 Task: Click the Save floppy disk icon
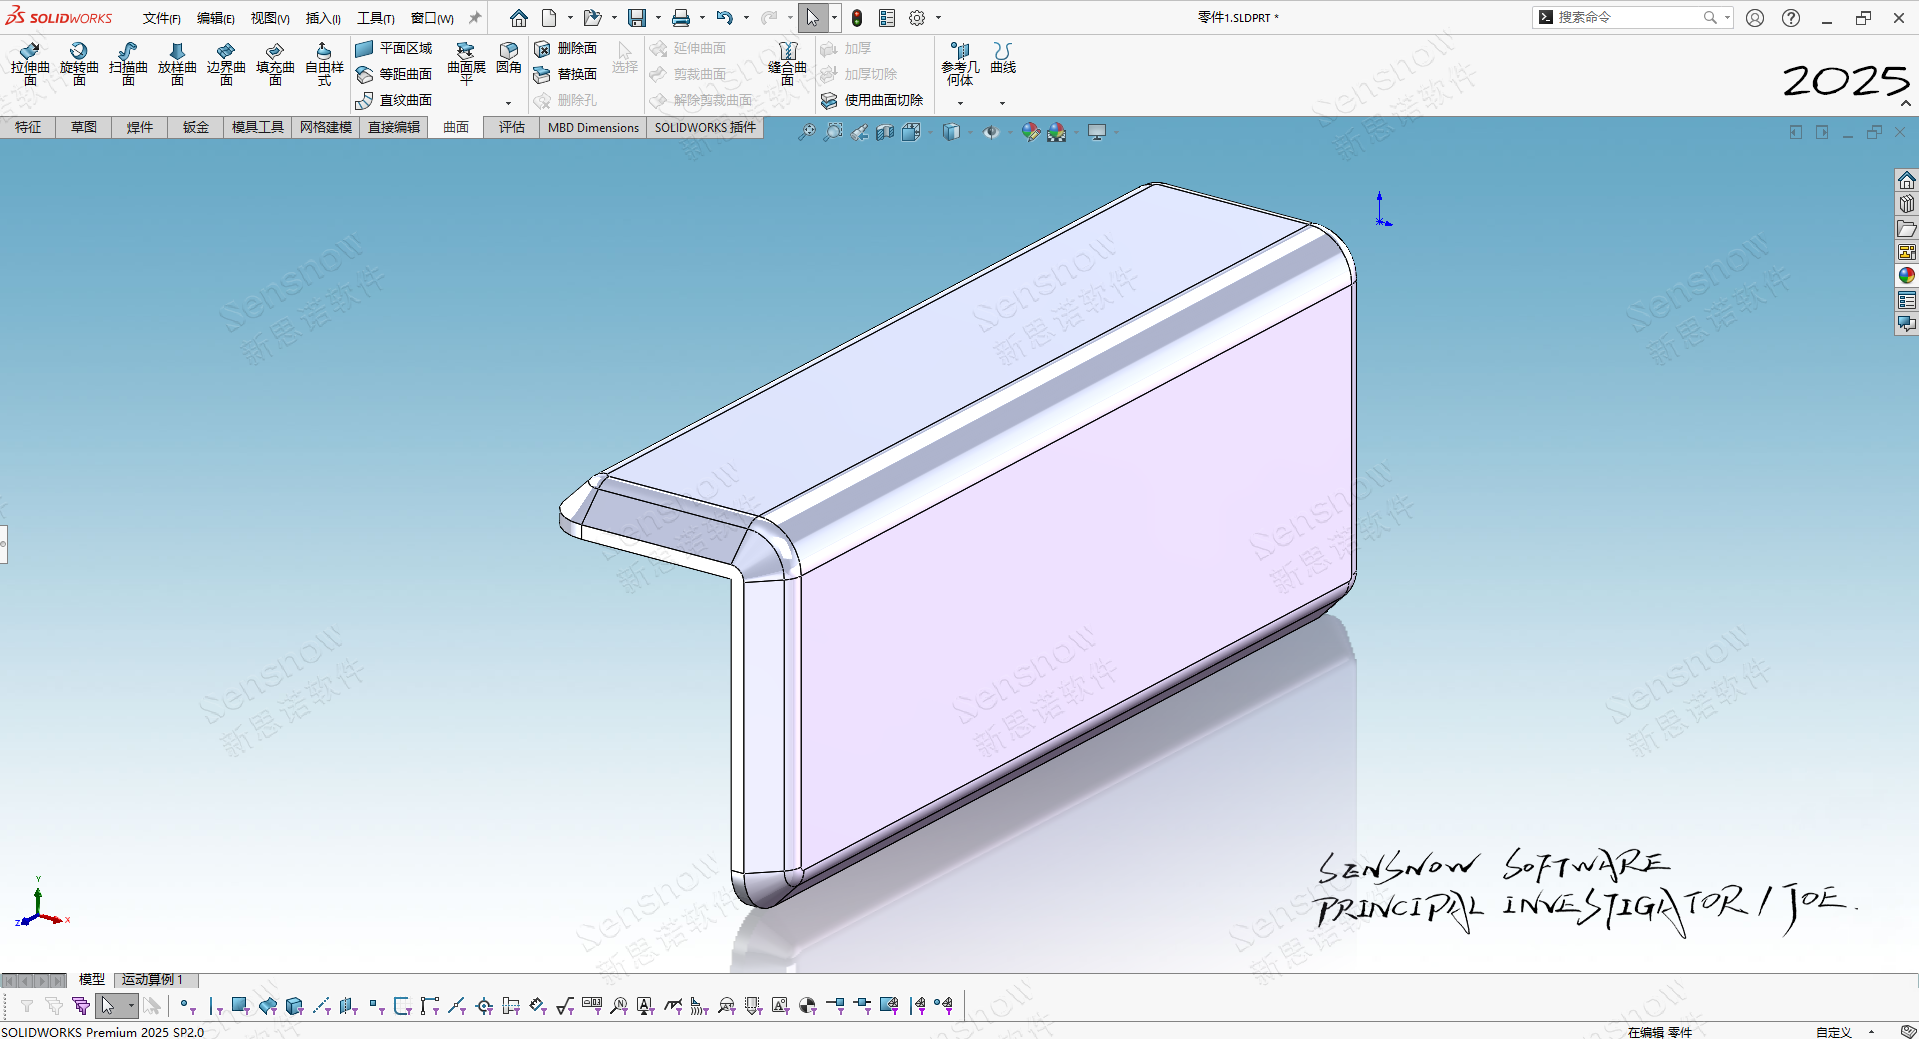pos(637,18)
